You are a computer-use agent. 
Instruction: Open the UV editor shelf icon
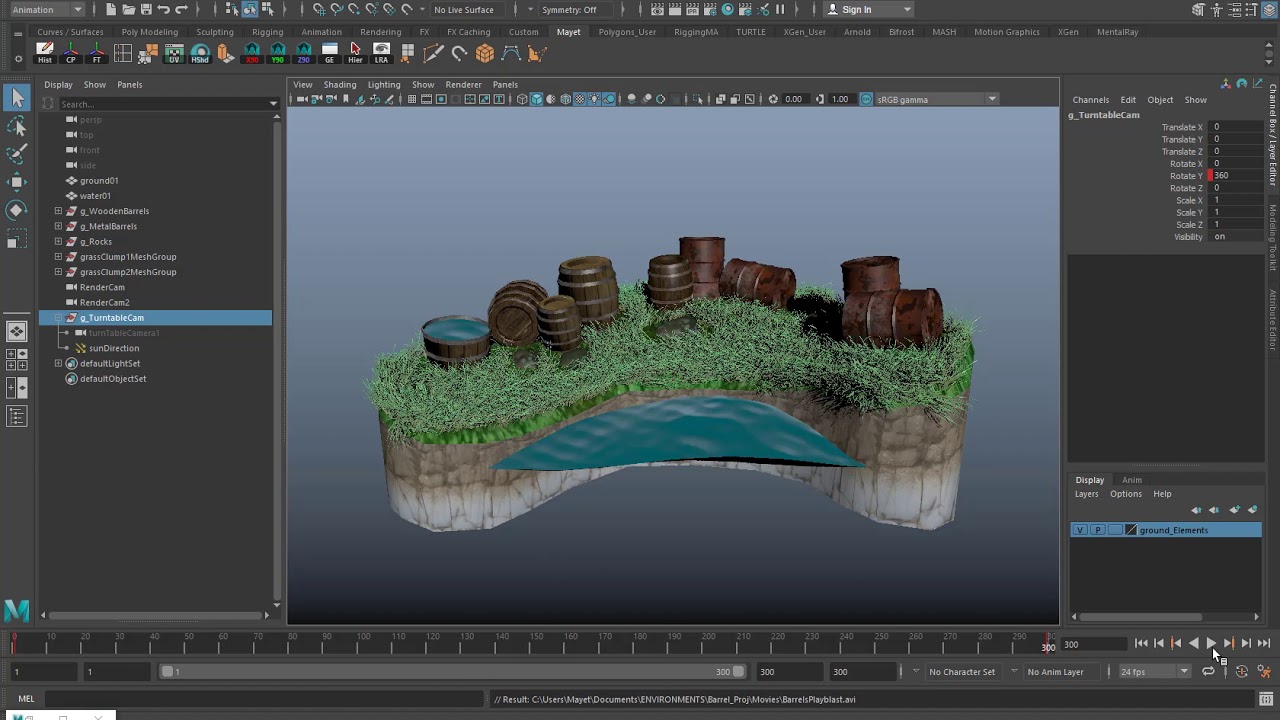coord(174,53)
